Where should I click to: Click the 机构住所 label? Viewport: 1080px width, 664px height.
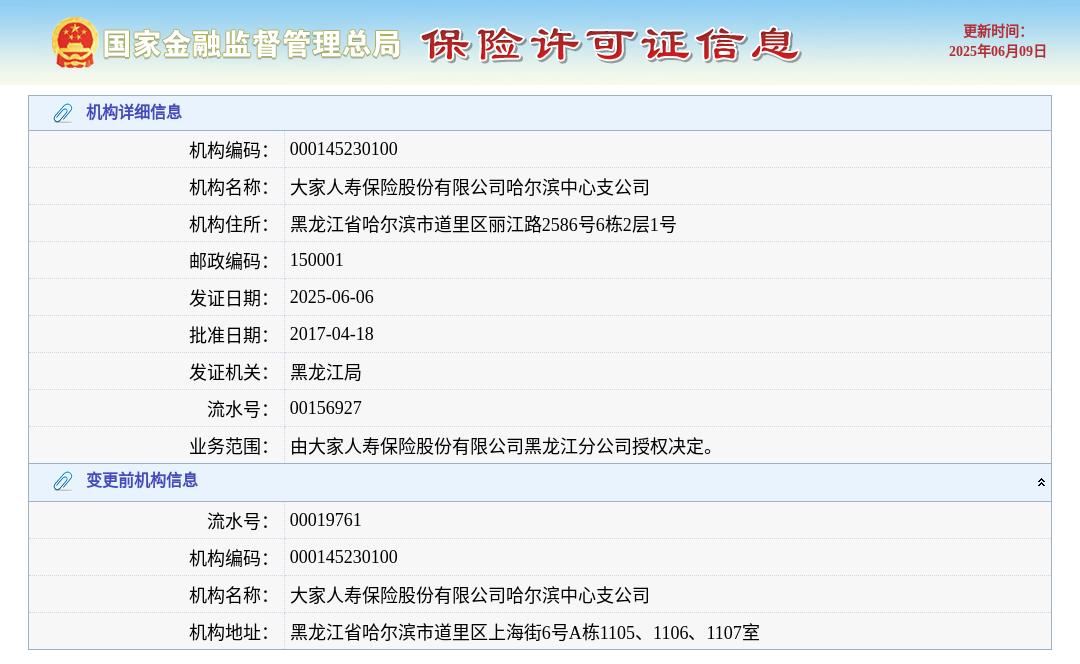[x=229, y=225]
